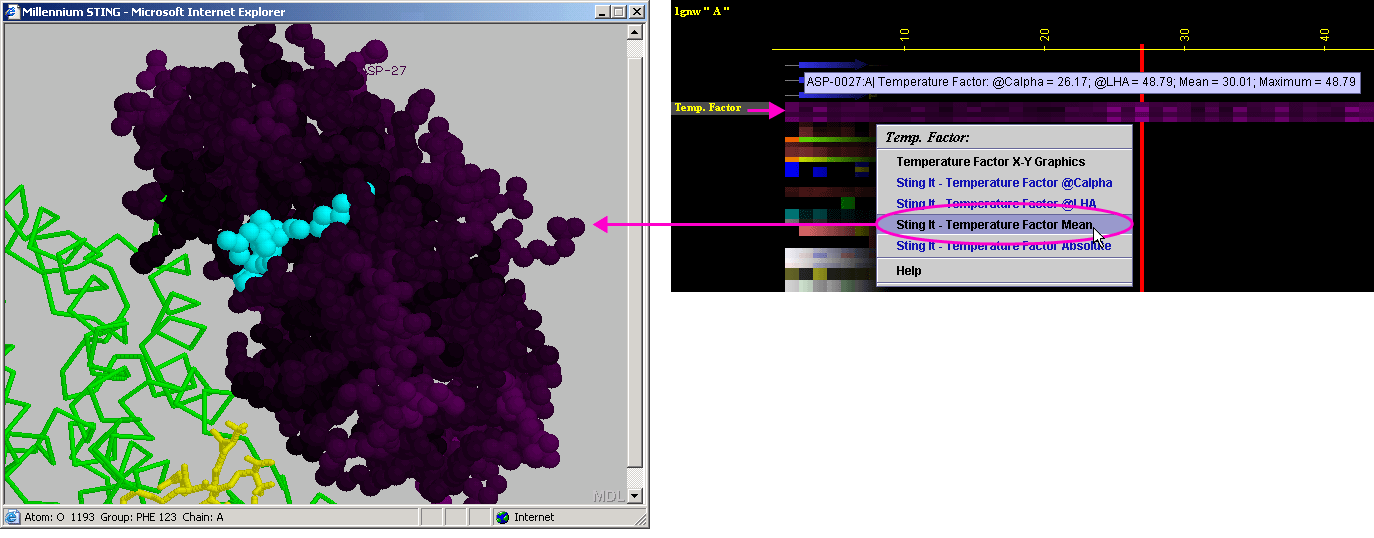Choose Sting It - Temperature Factor @Calpha
Screen dimensions: 1374x538
[1004, 183]
